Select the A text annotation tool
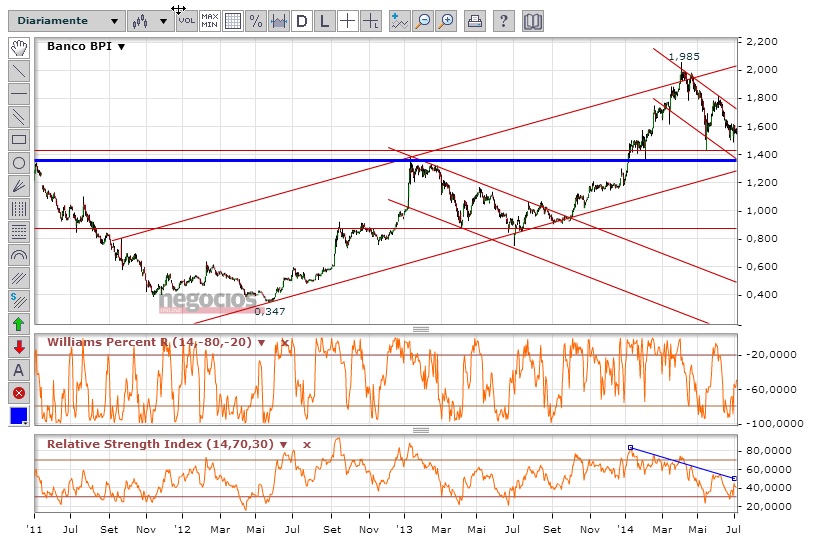 pyautogui.click(x=19, y=370)
